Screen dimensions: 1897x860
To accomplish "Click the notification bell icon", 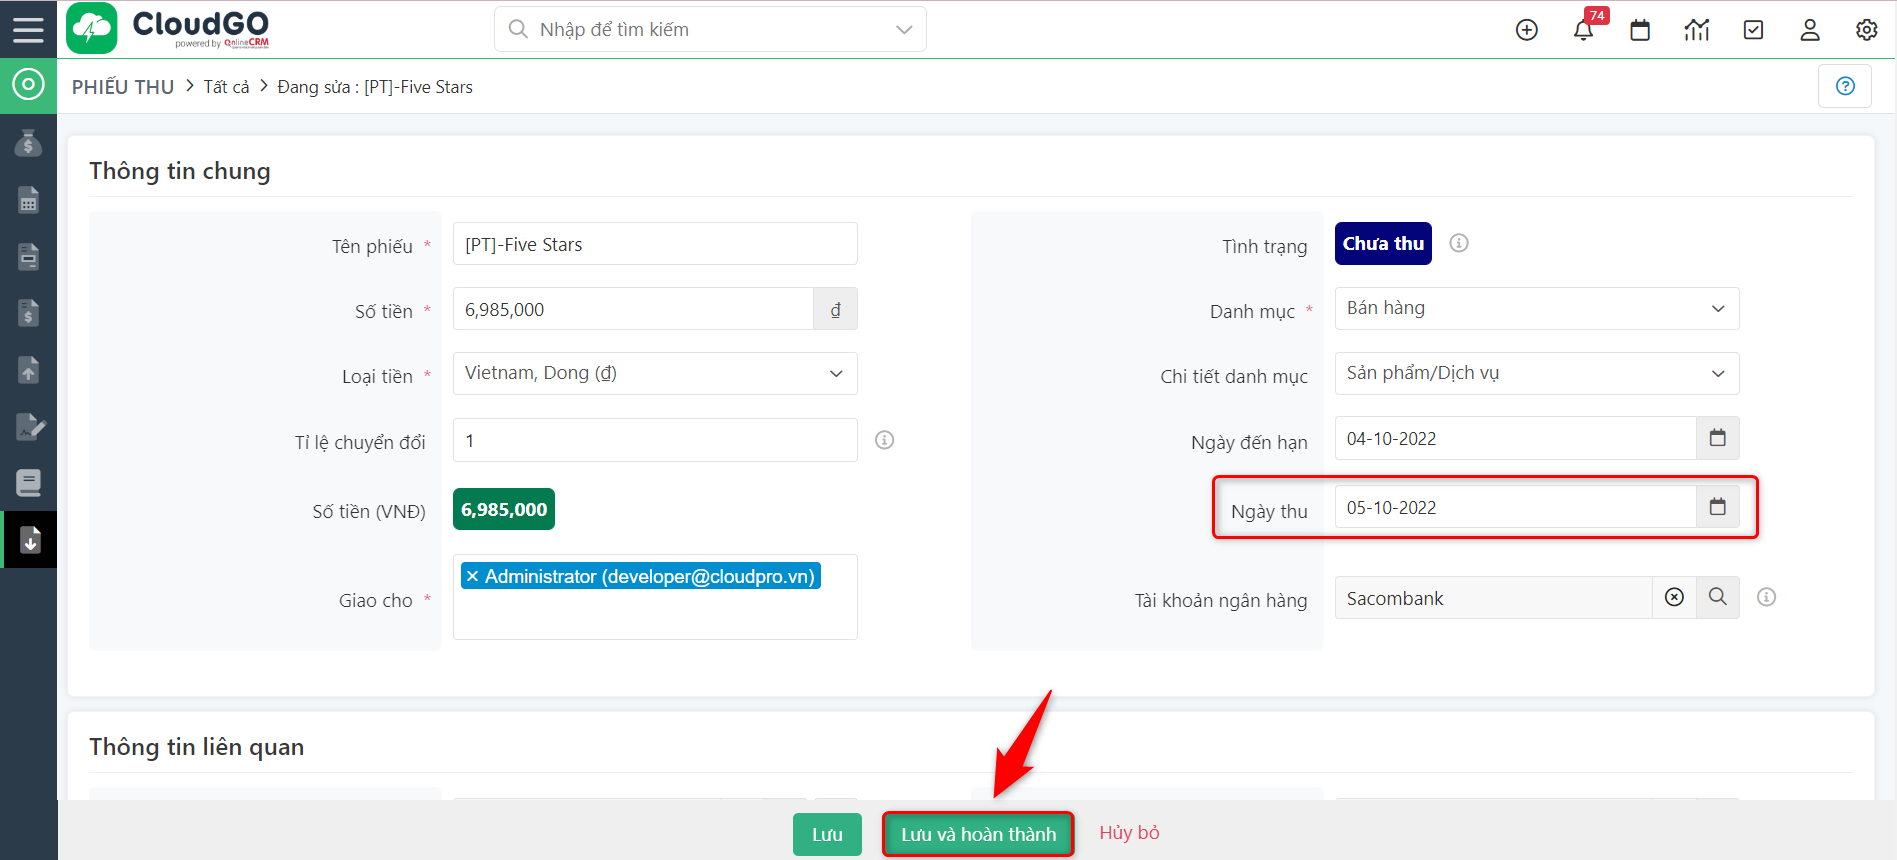I will [x=1583, y=30].
